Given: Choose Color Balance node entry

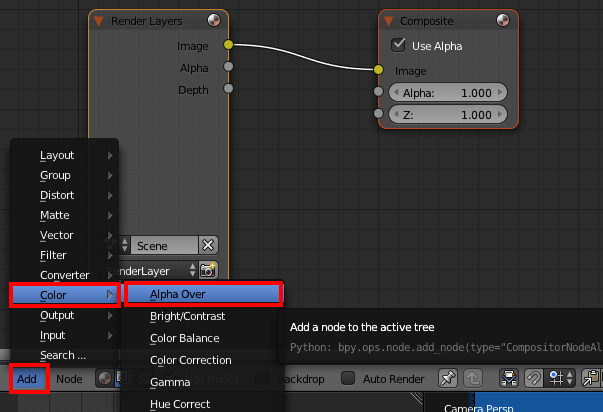Looking at the screenshot, I should pyautogui.click(x=203, y=338).
